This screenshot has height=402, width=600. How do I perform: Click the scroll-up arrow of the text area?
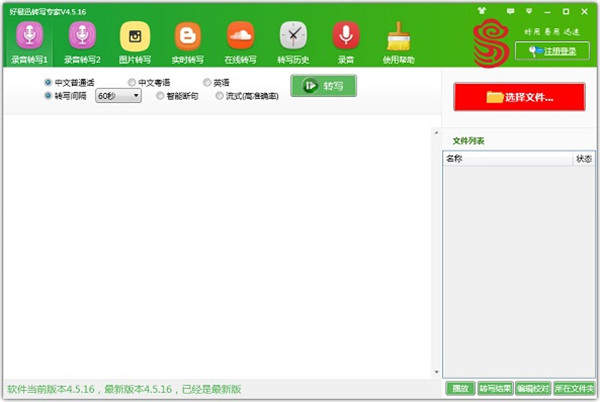[x=436, y=132]
